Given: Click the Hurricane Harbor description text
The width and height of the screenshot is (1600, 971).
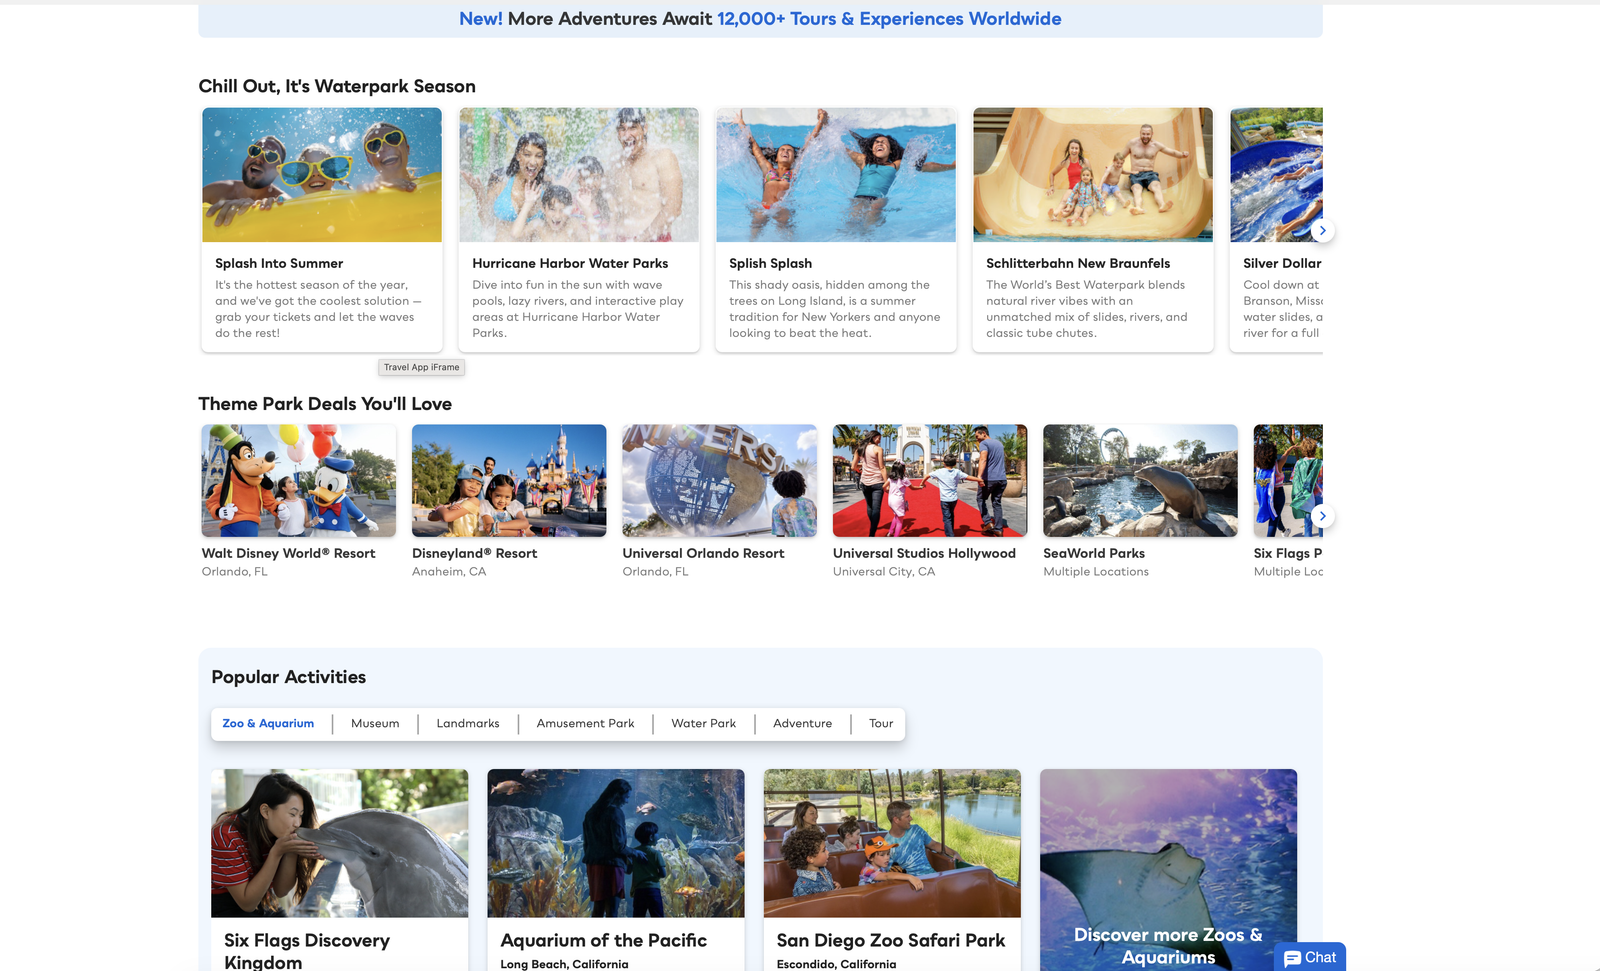Looking at the screenshot, I should (x=578, y=309).
